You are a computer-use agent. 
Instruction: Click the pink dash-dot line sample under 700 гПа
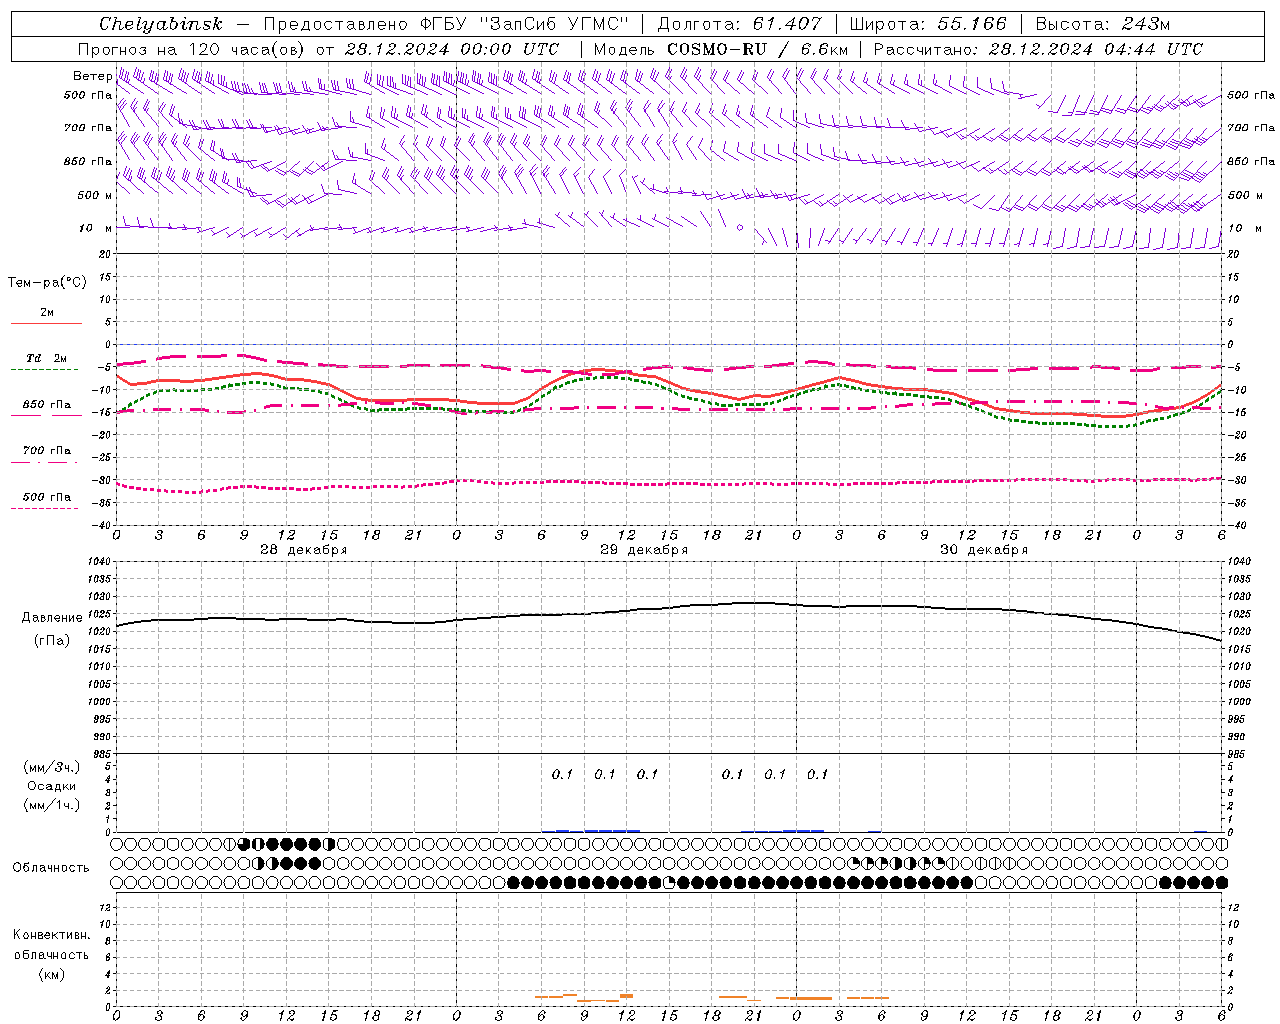tap(44, 462)
